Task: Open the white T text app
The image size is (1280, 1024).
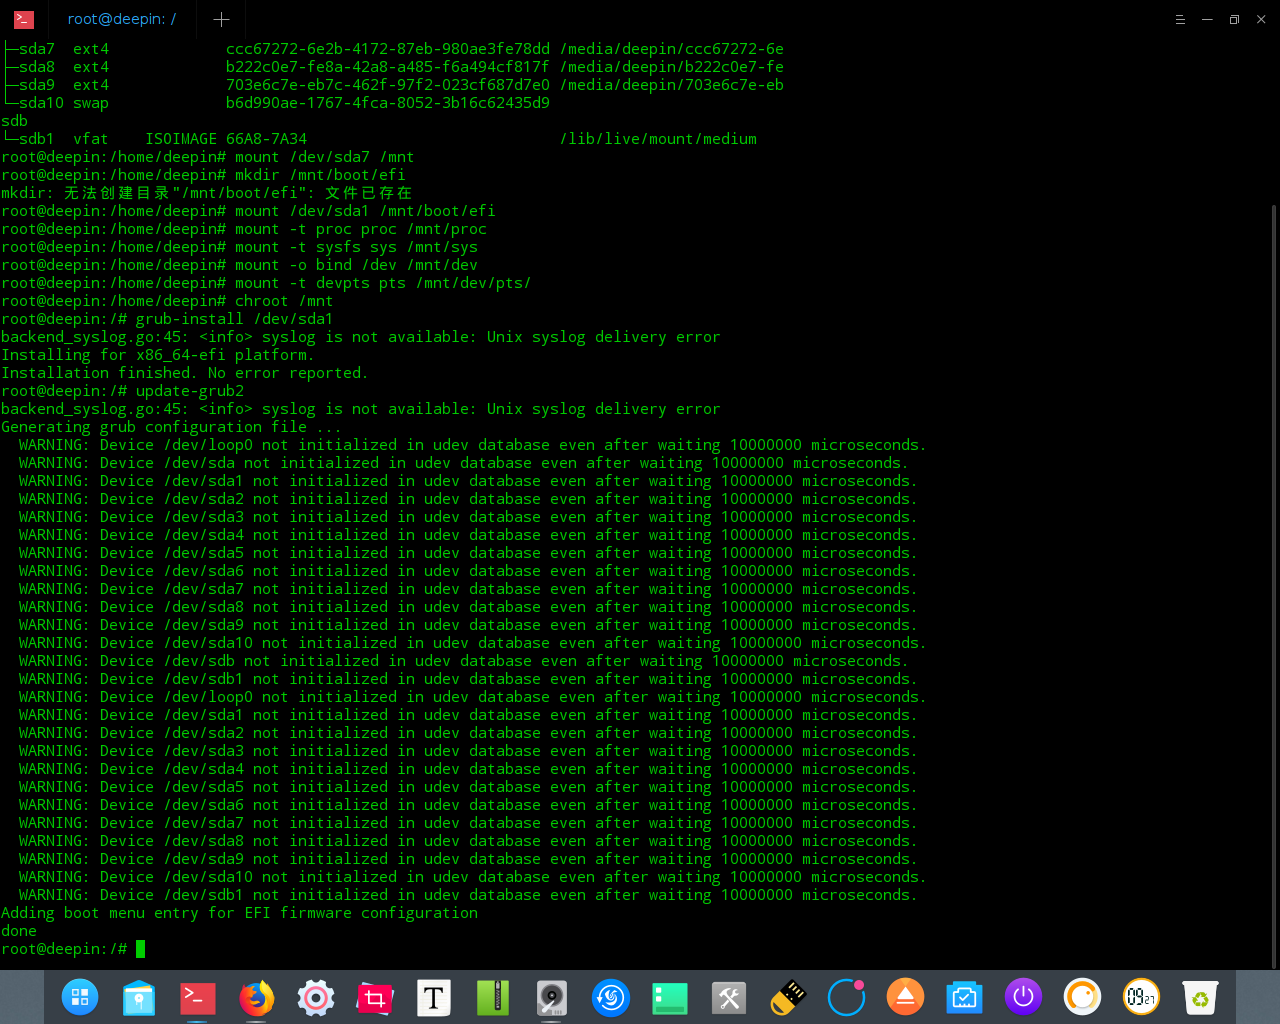Action: point(433,997)
